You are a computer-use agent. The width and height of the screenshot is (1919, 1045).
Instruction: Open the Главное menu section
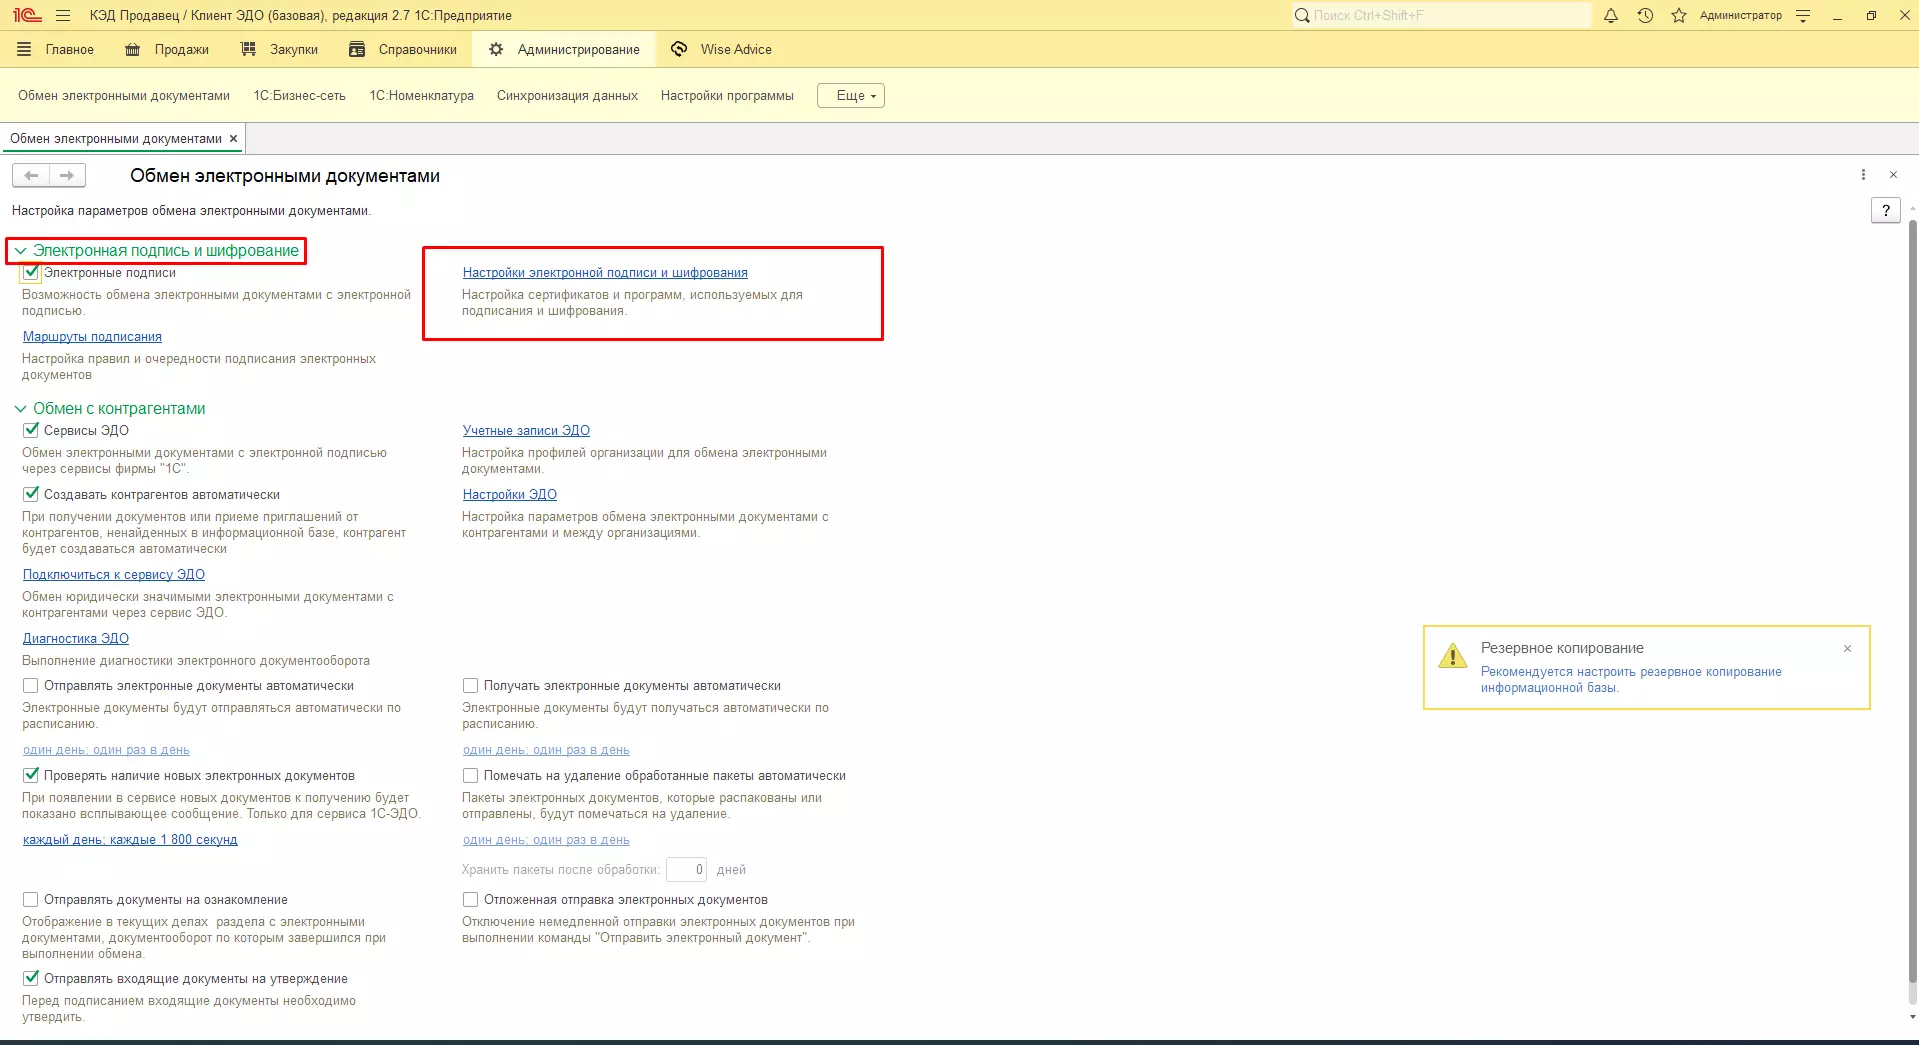[70, 49]
